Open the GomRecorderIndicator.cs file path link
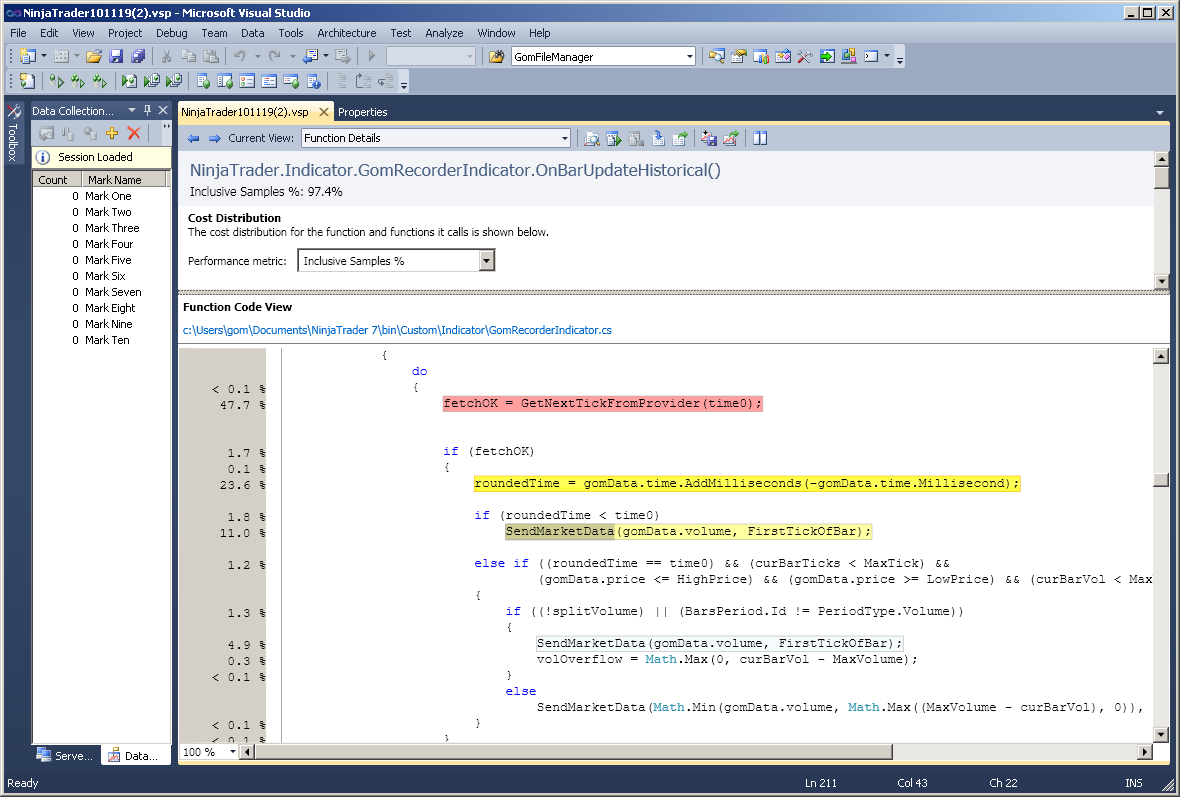Viewport: 1180px width, 797px height. [397, 330]
